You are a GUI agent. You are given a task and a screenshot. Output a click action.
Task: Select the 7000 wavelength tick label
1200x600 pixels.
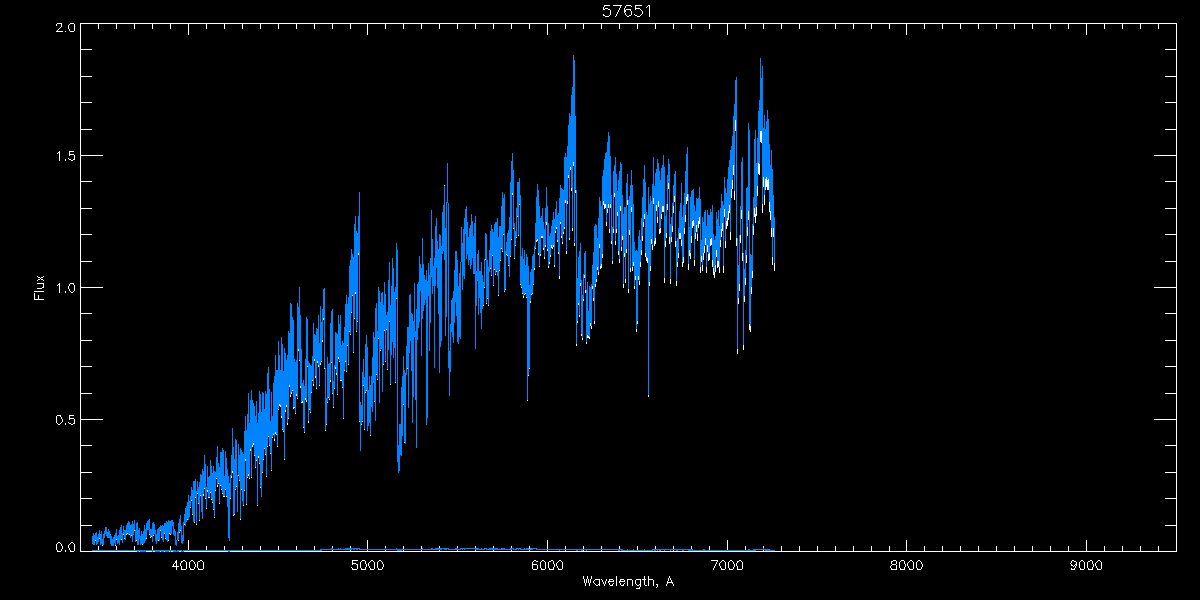(727, 565)
